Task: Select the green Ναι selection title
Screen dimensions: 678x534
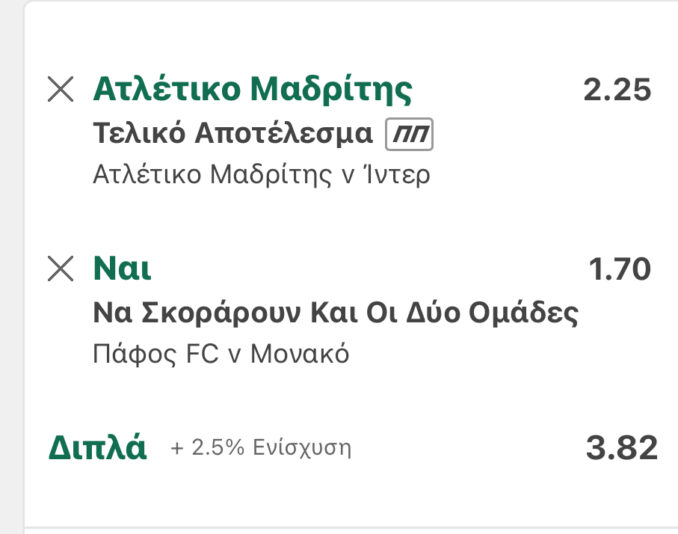Action: [x=122, y=269]
